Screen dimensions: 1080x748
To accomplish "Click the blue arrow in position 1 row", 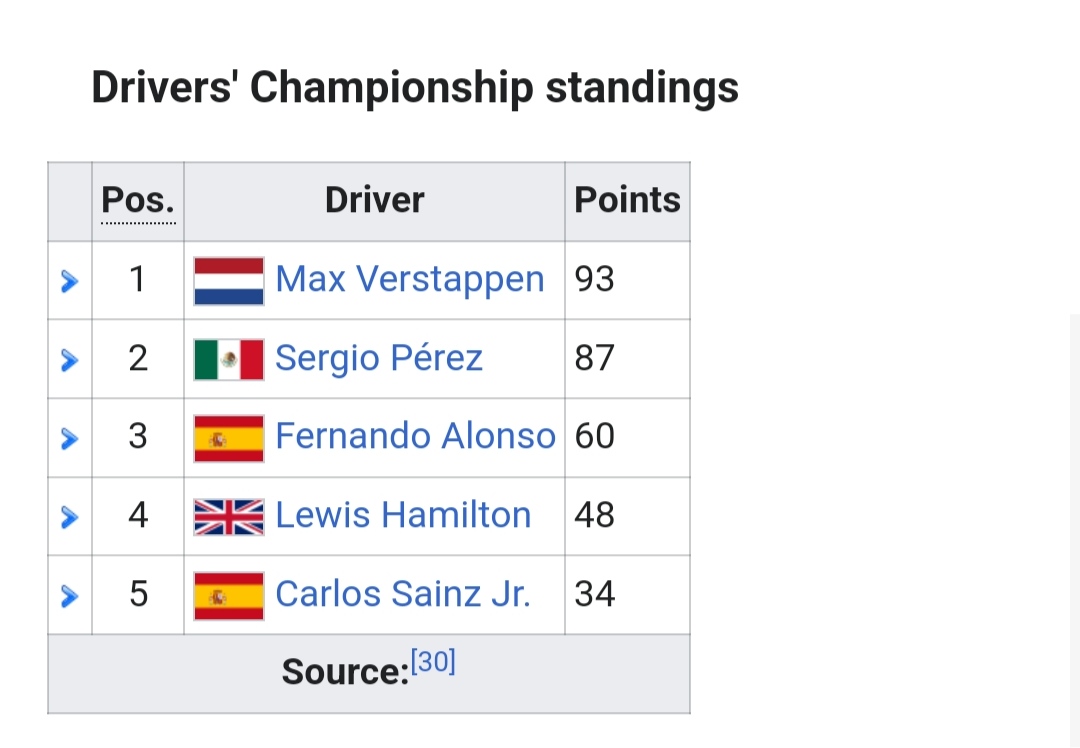I will pyautogui.click(x=69, y=281).
